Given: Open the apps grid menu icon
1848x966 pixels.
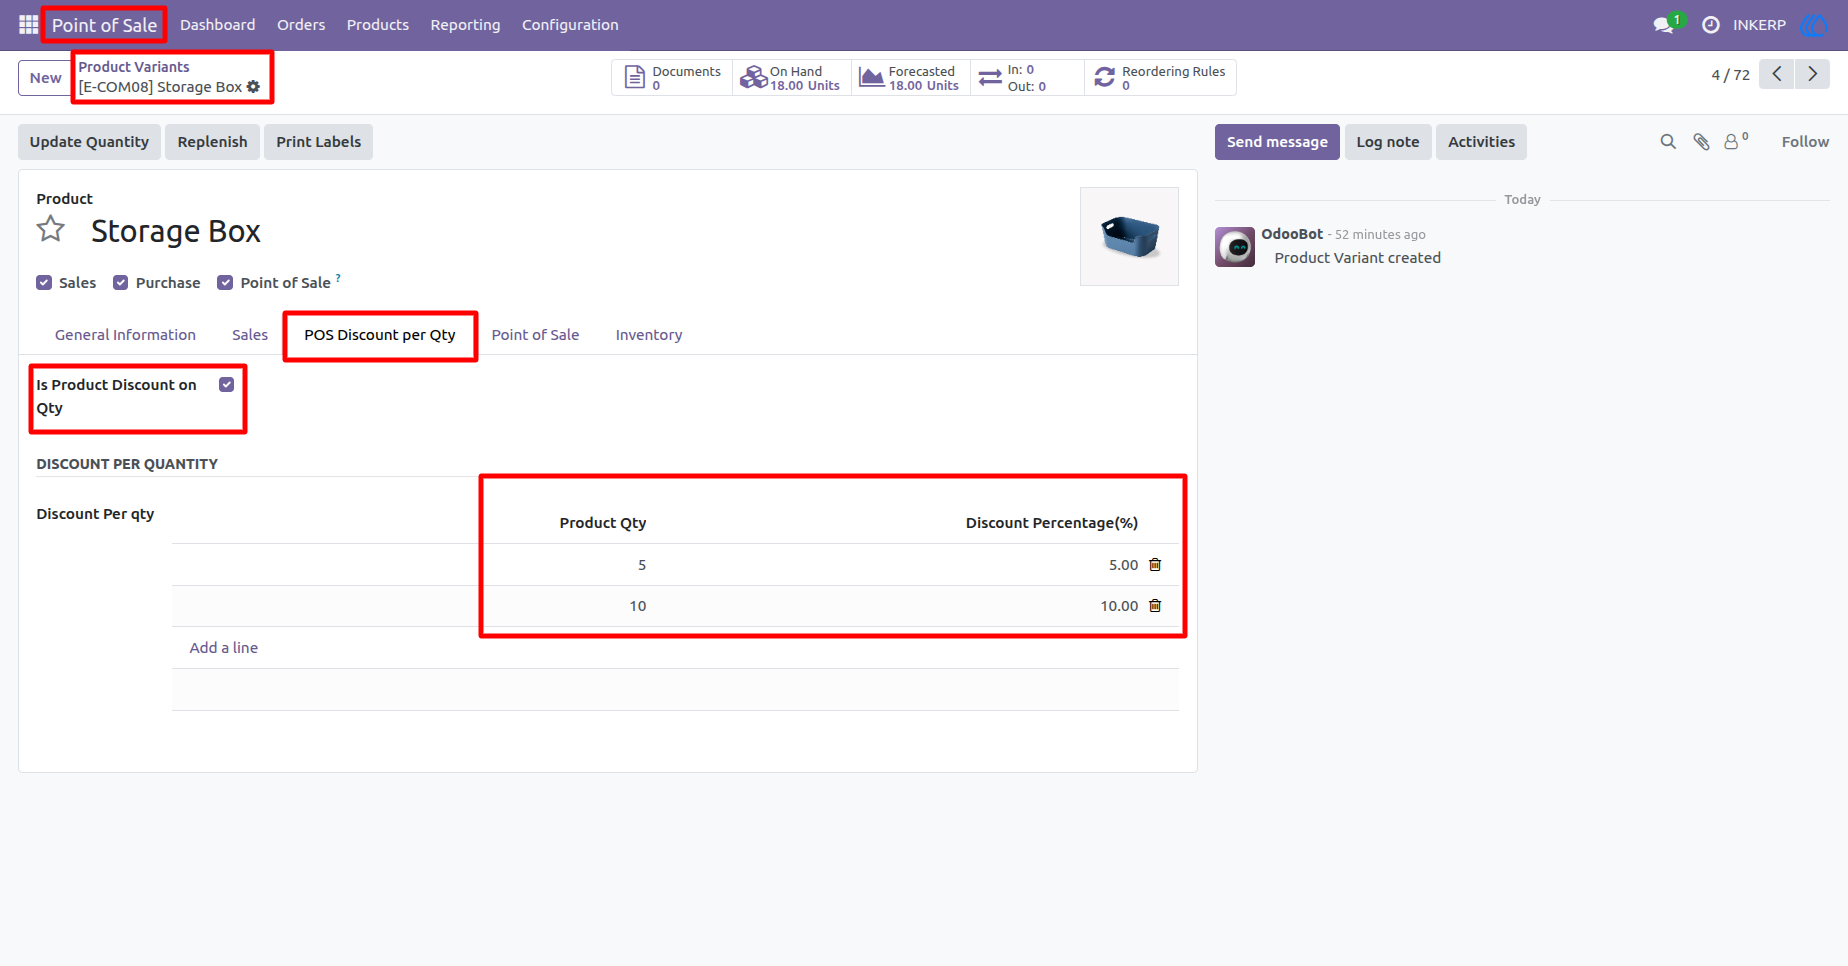Looking at the screenshot, I should point(28,24).
